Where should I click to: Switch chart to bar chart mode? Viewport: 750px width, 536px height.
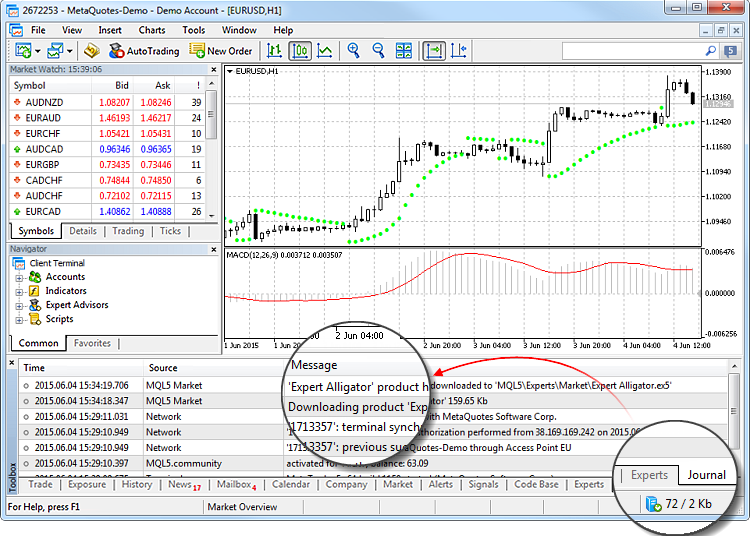pyautogui.click(x=275, y=51)
